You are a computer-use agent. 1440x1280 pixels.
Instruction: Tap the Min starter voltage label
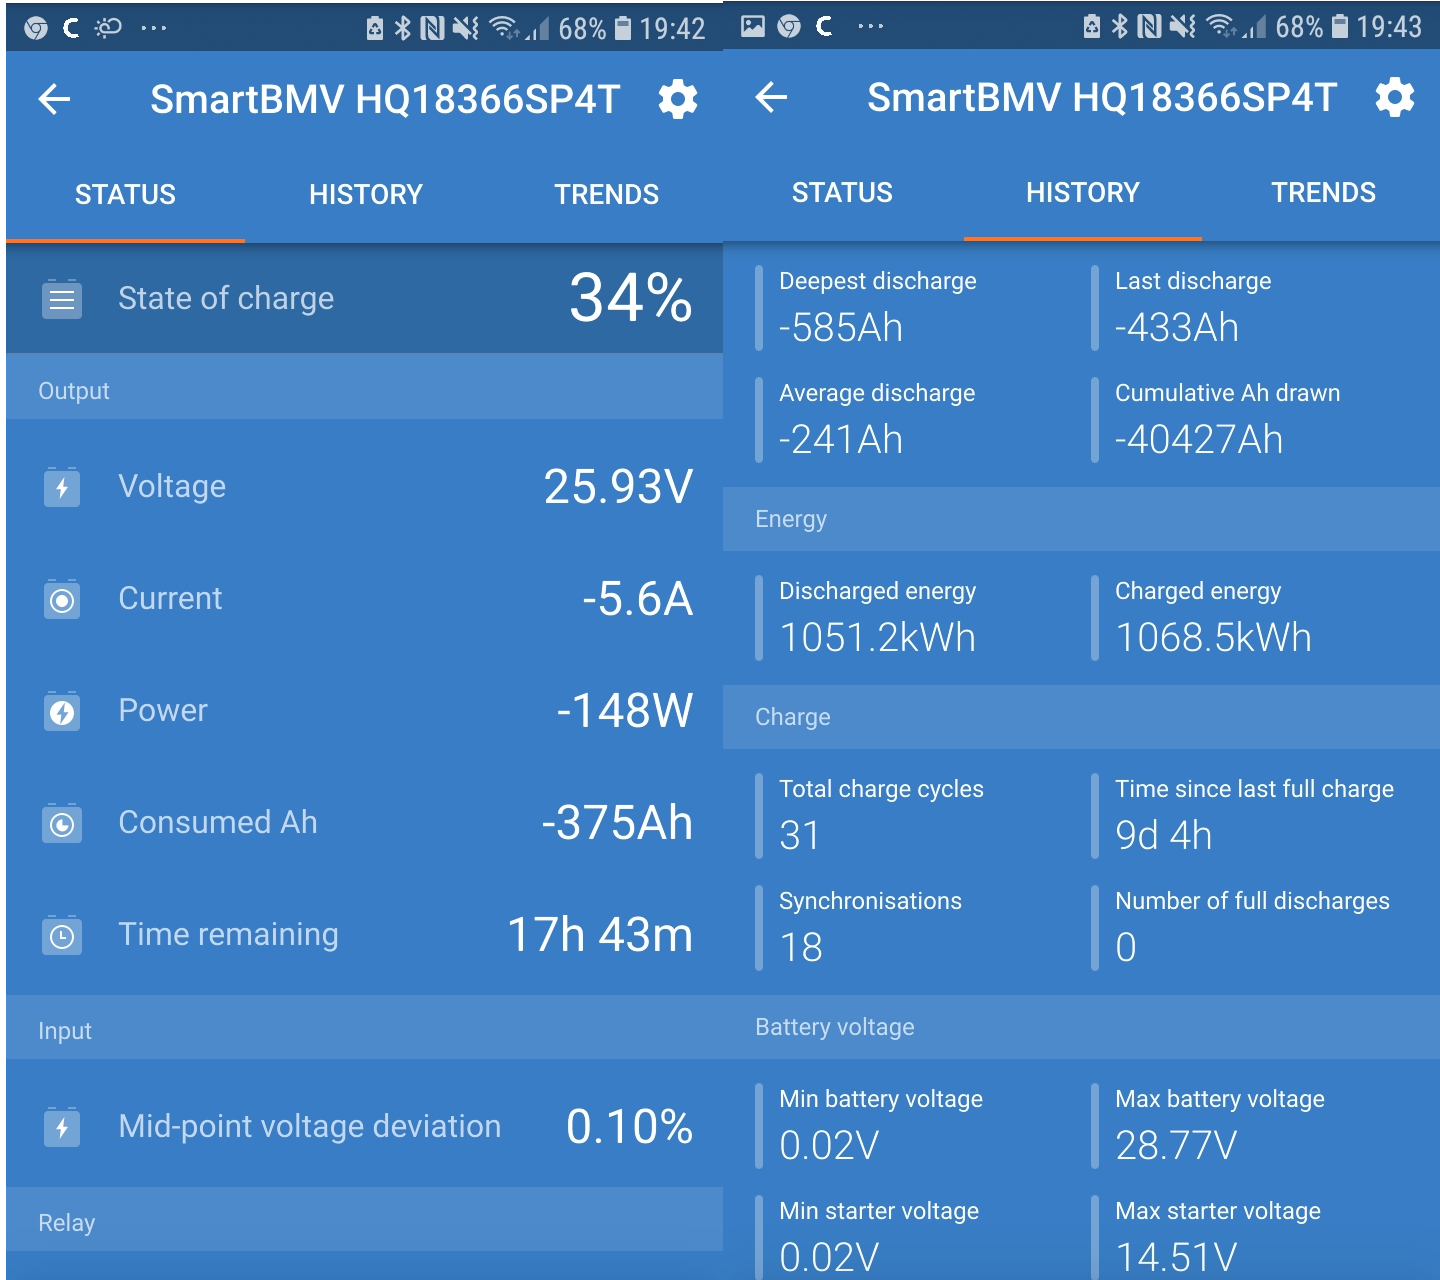coord(879,1211)
